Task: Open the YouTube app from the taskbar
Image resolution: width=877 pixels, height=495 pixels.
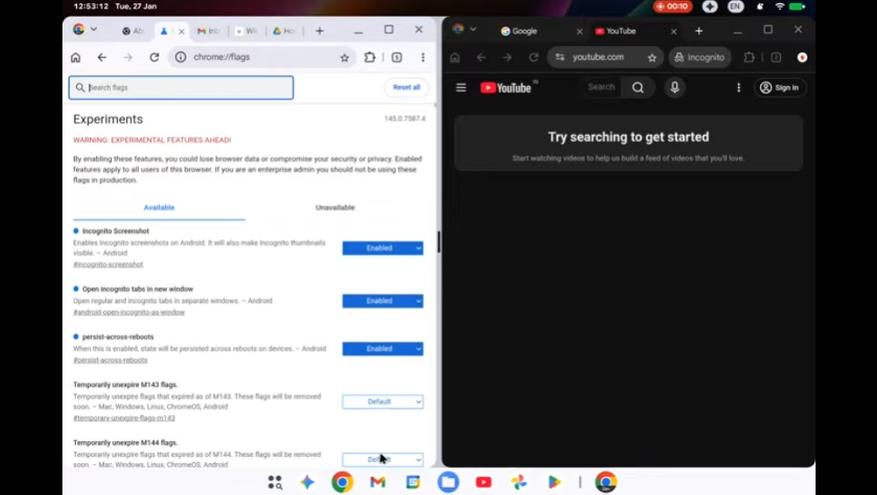Action: (x=483, y=482)
